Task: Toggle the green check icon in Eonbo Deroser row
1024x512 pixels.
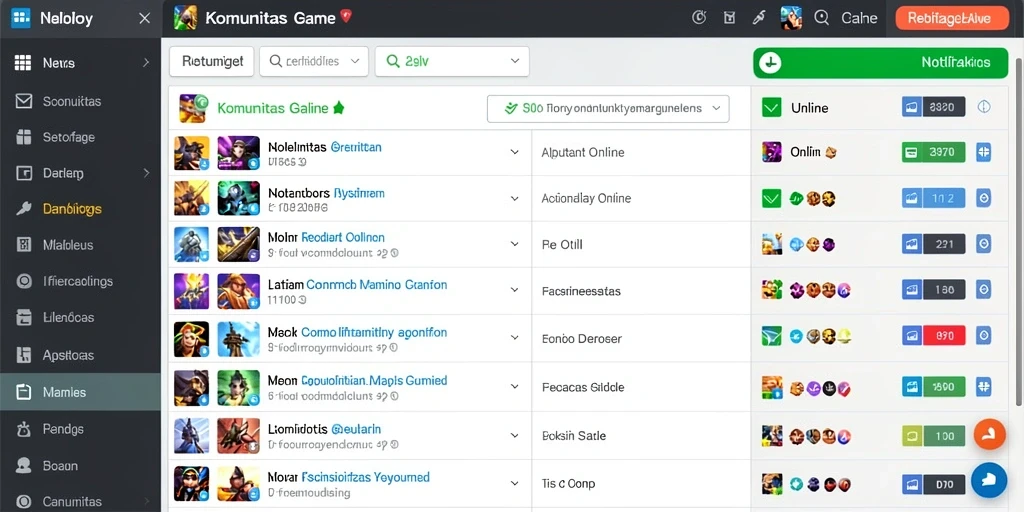Action: point(772,336)
